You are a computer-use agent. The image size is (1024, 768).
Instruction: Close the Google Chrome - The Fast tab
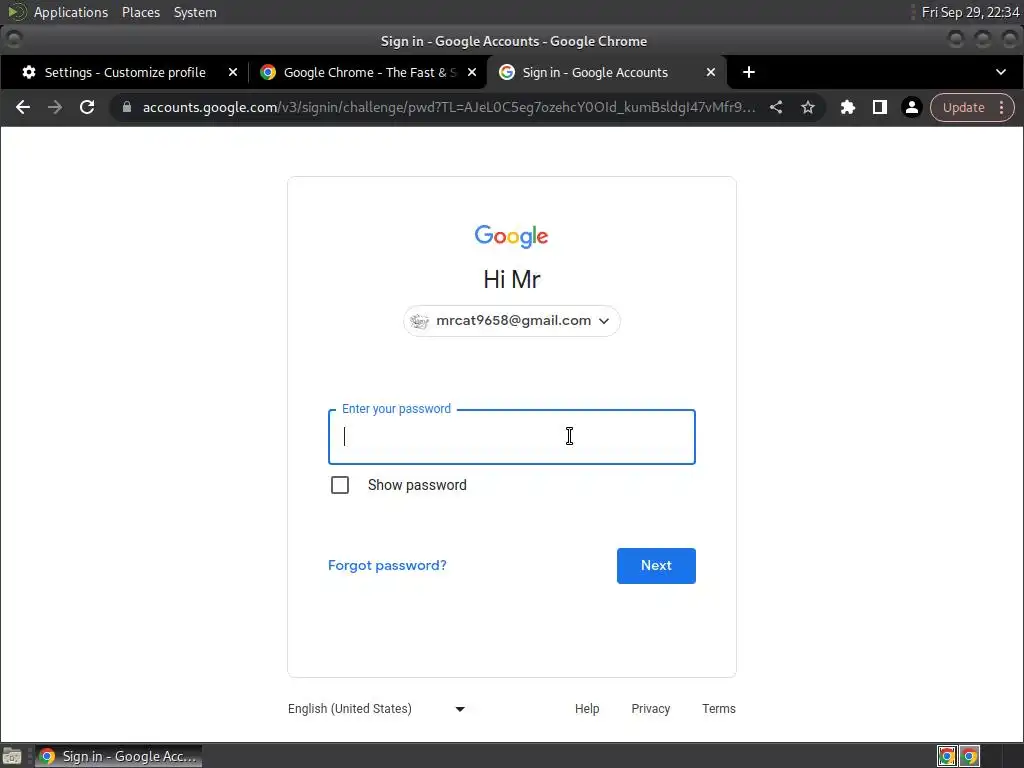coord(472,72)
